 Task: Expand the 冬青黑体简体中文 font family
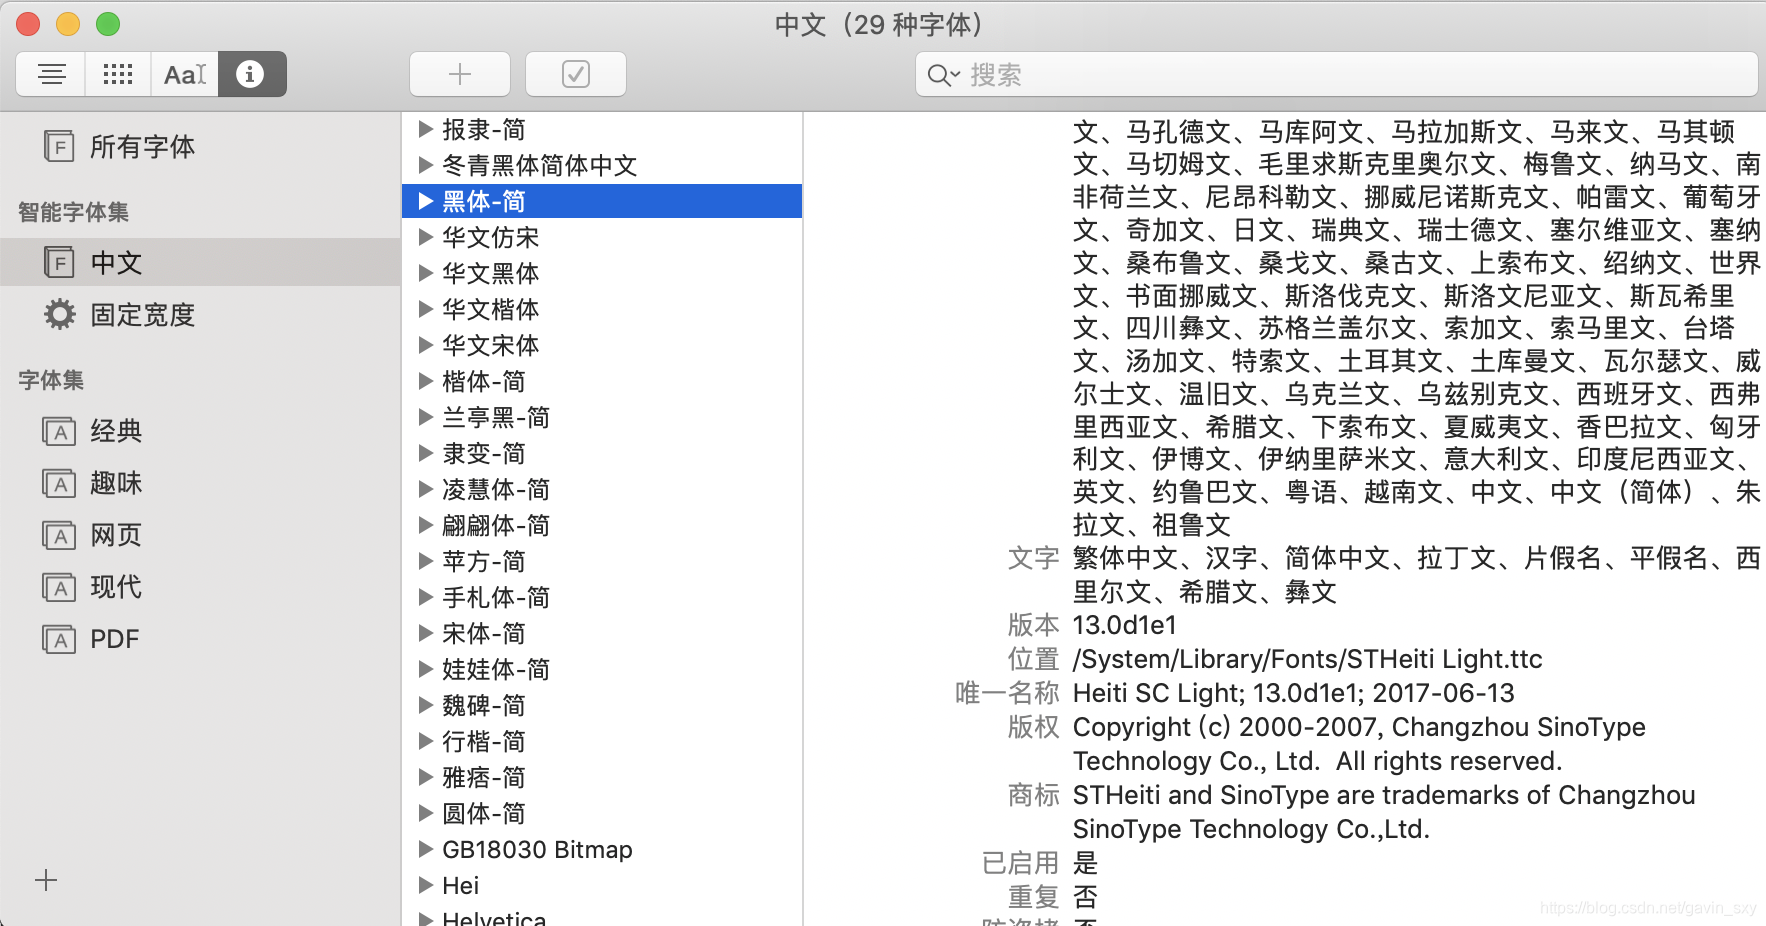(426, 165)
